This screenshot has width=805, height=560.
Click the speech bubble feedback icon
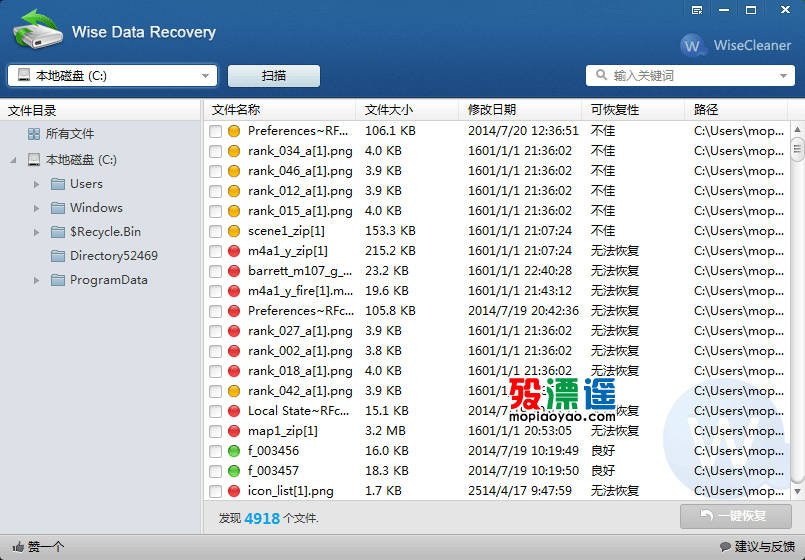[725, 547]
